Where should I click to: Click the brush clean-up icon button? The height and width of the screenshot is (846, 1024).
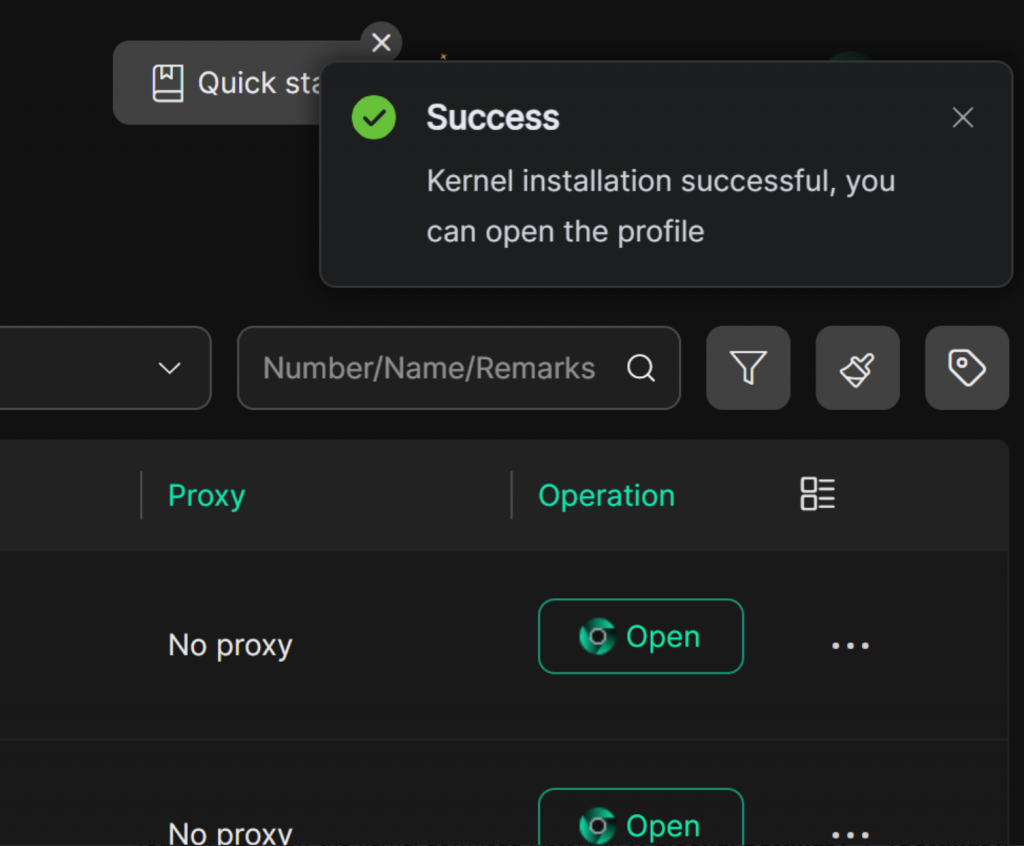pyautogui.click(x=857, y=368)
